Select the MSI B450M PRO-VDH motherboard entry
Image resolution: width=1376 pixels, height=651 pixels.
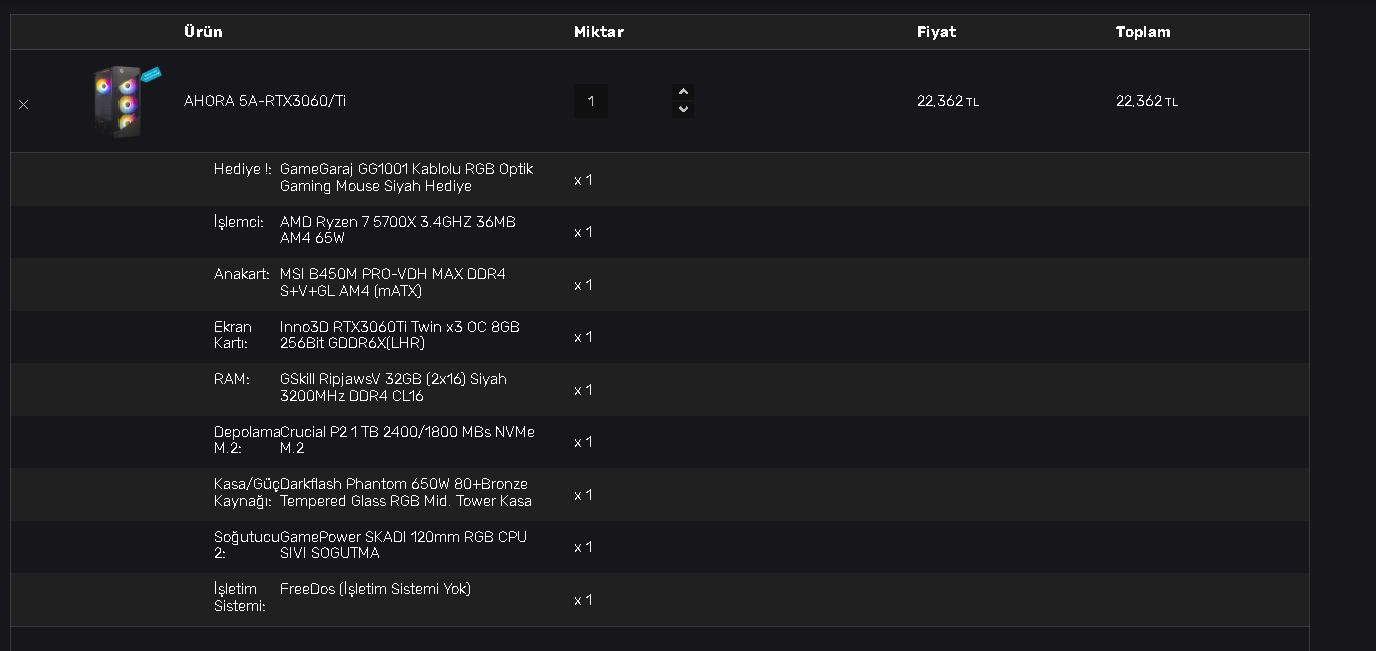pos(392,283)
